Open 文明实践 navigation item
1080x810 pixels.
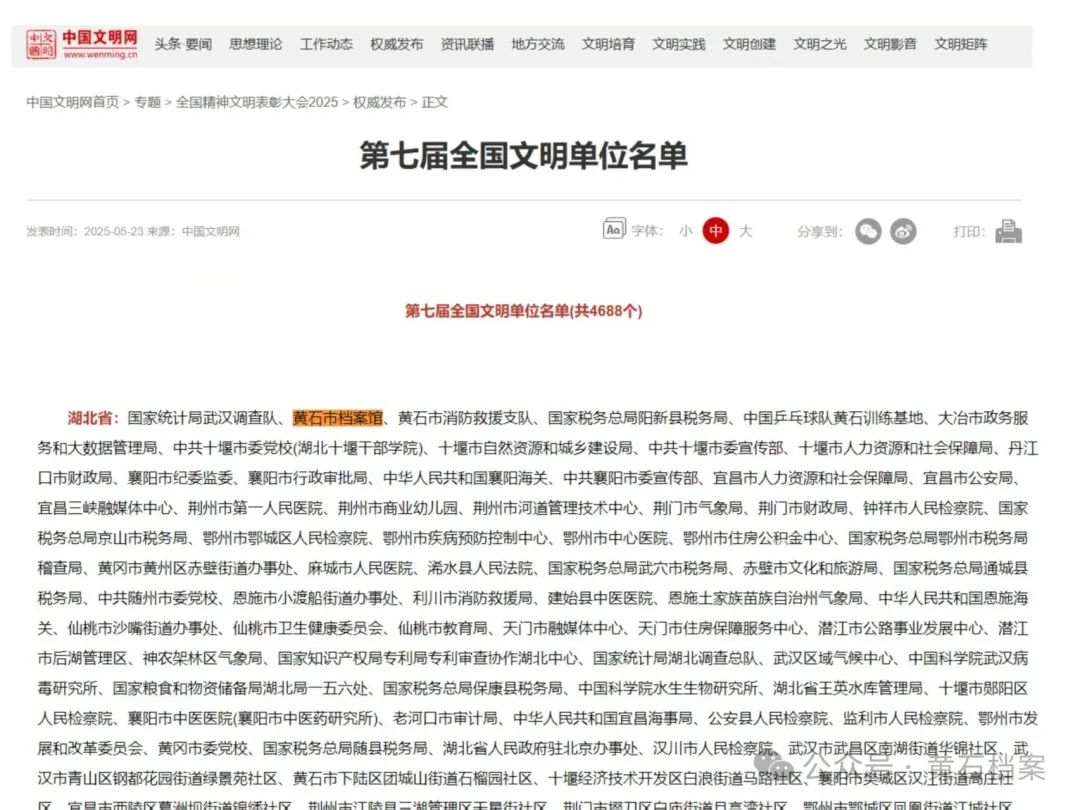(x=678, y=45)
